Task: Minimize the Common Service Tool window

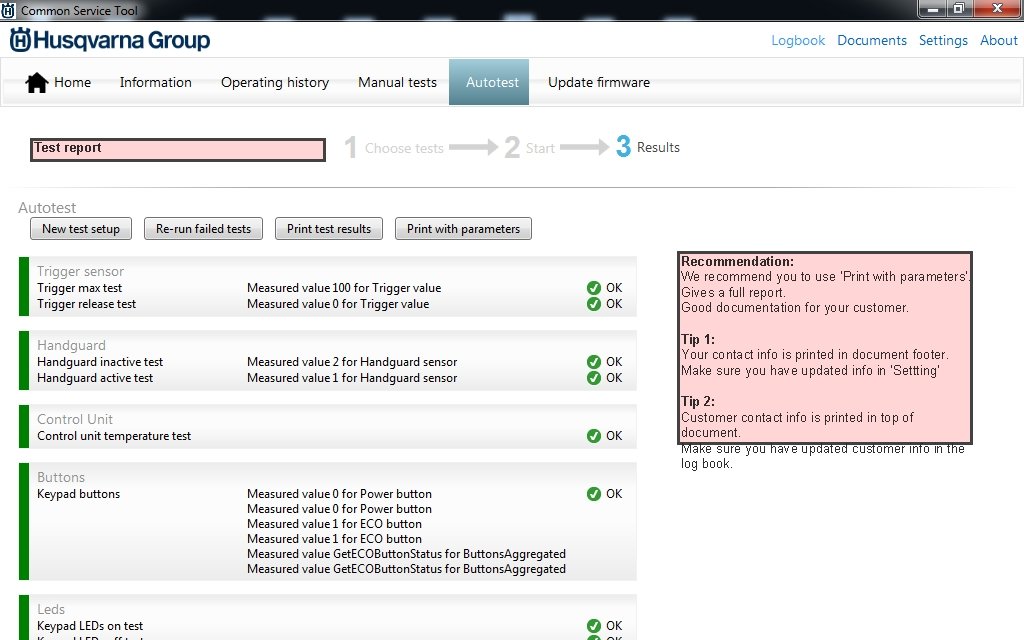Action: click(x=933, y=8)
